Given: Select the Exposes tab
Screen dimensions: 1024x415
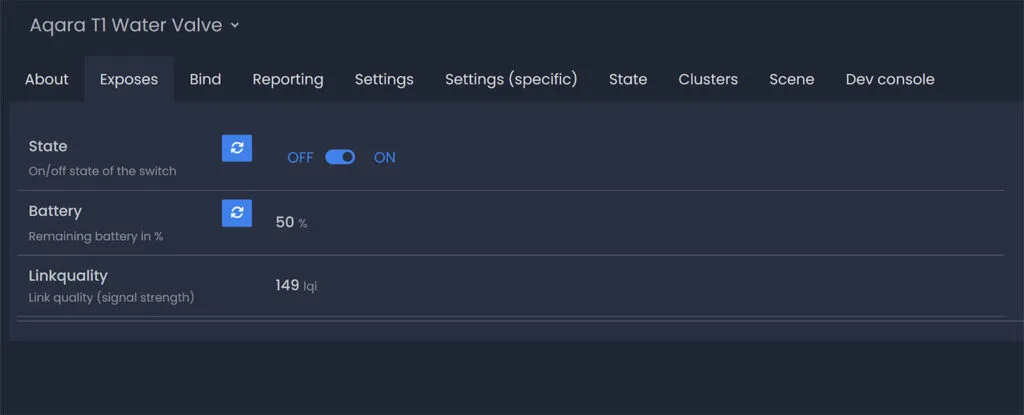Looking at the screenshot, I should pos(129,79).
